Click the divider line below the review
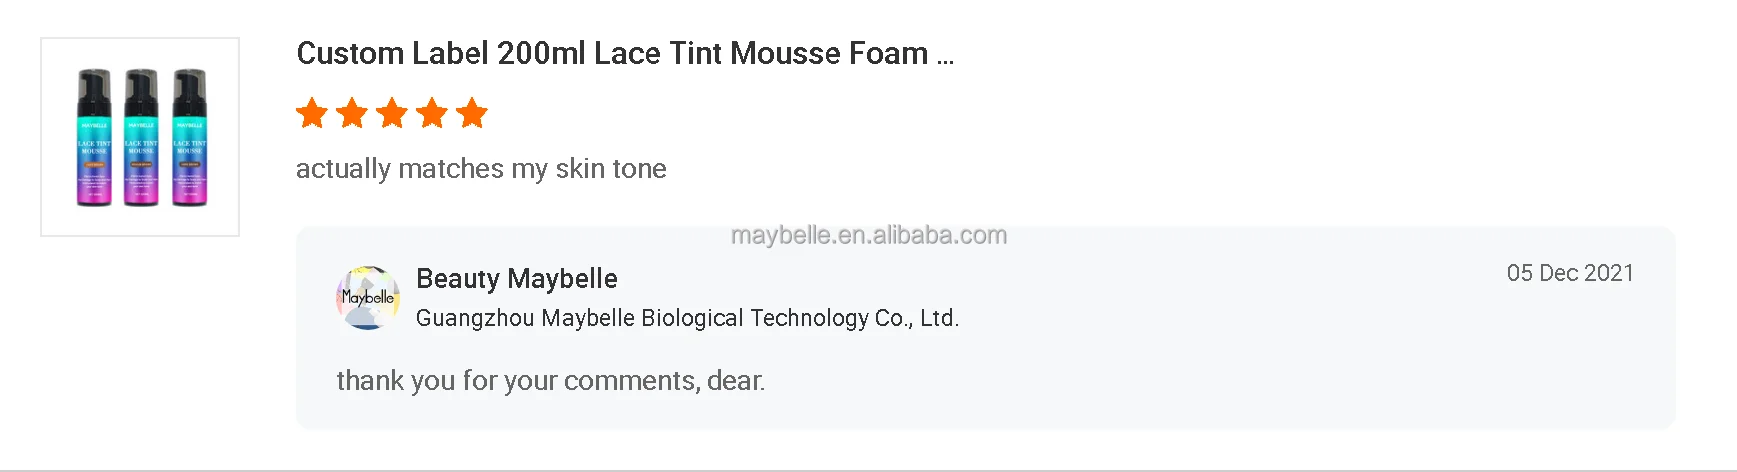The image size is (1737, 472). (868, 470)
